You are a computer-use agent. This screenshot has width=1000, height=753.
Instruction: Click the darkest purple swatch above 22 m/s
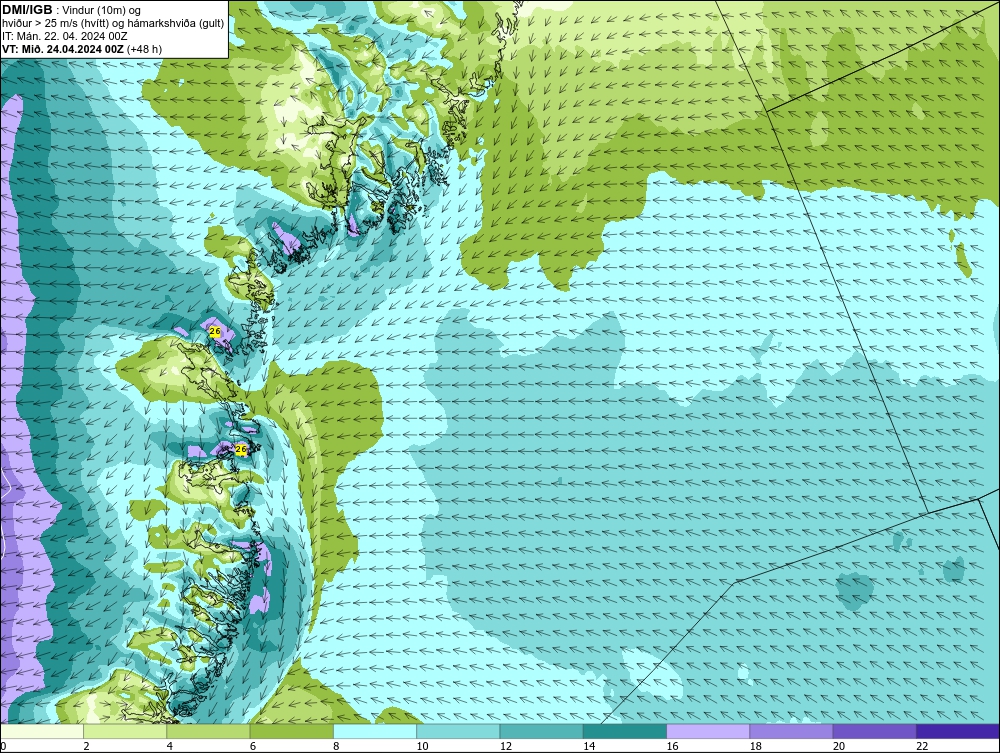[958, 731]
